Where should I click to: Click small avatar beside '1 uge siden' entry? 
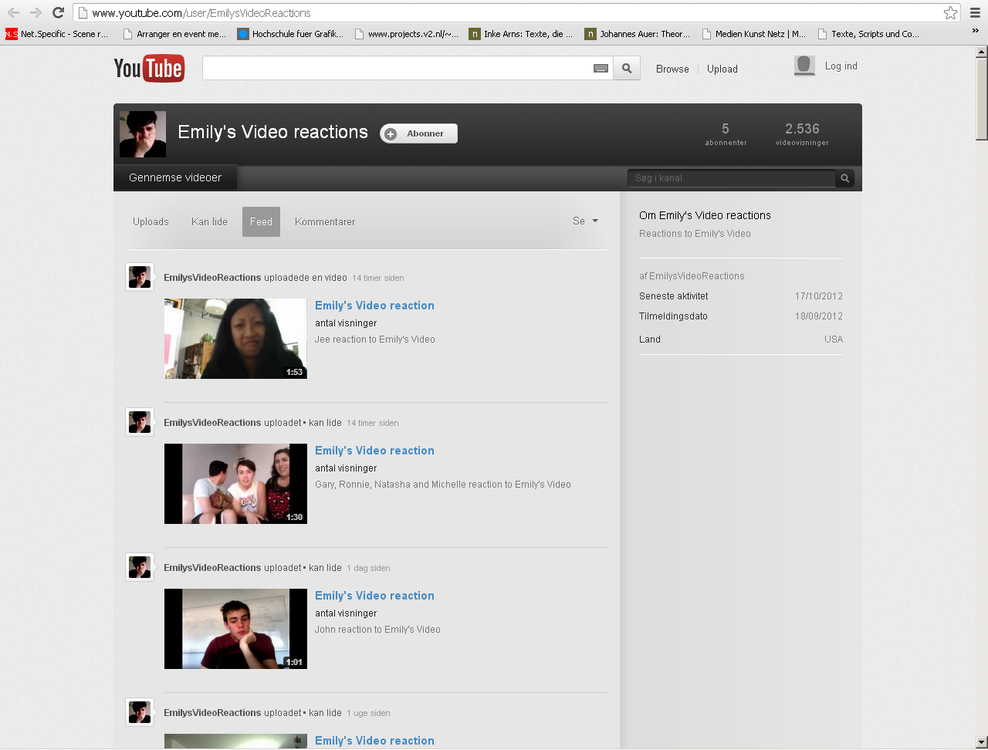point(139,712)
